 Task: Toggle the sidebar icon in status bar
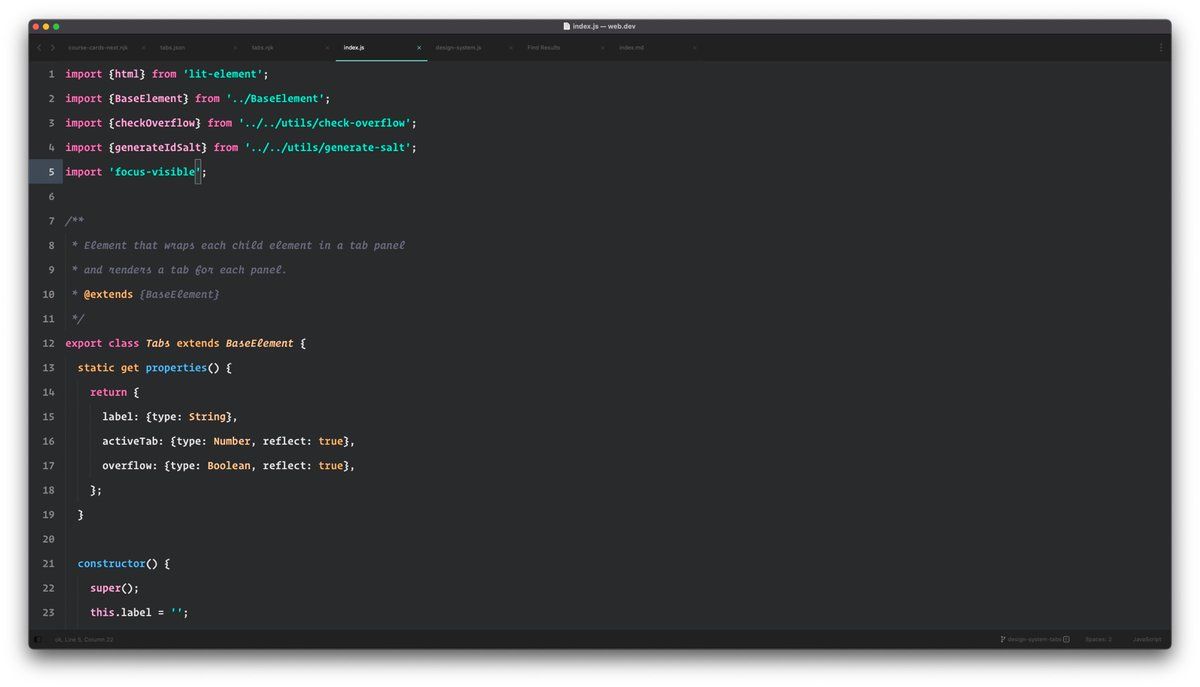tap(38, 639)
